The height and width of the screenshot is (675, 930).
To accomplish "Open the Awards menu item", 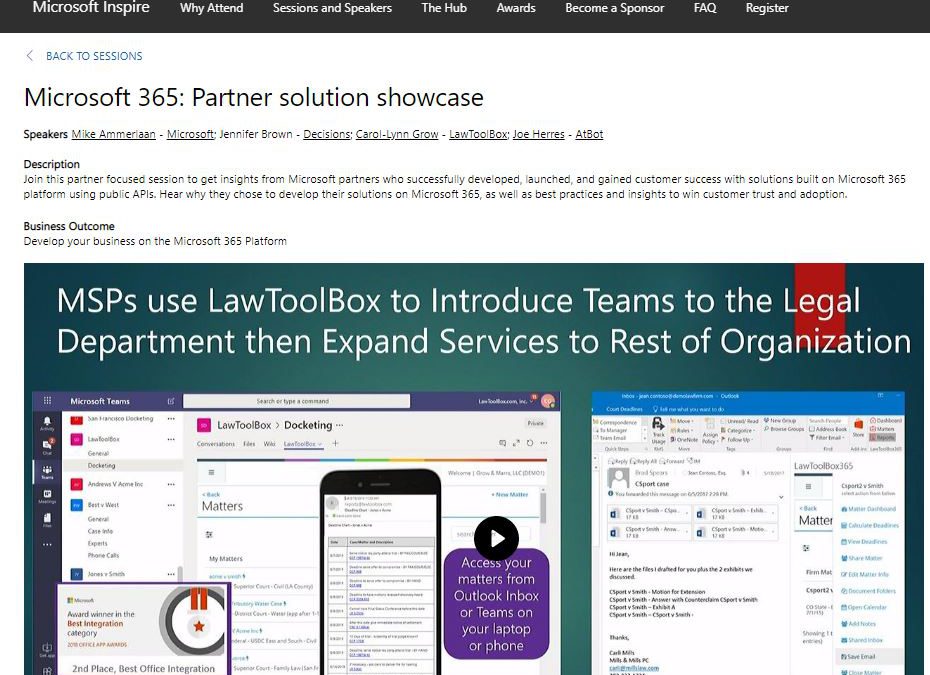I will (x=516, y=8).
